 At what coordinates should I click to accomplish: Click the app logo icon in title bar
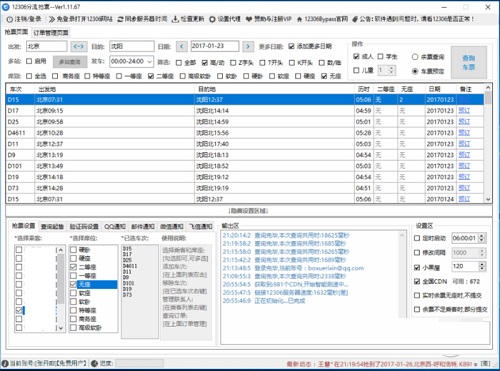6,7
